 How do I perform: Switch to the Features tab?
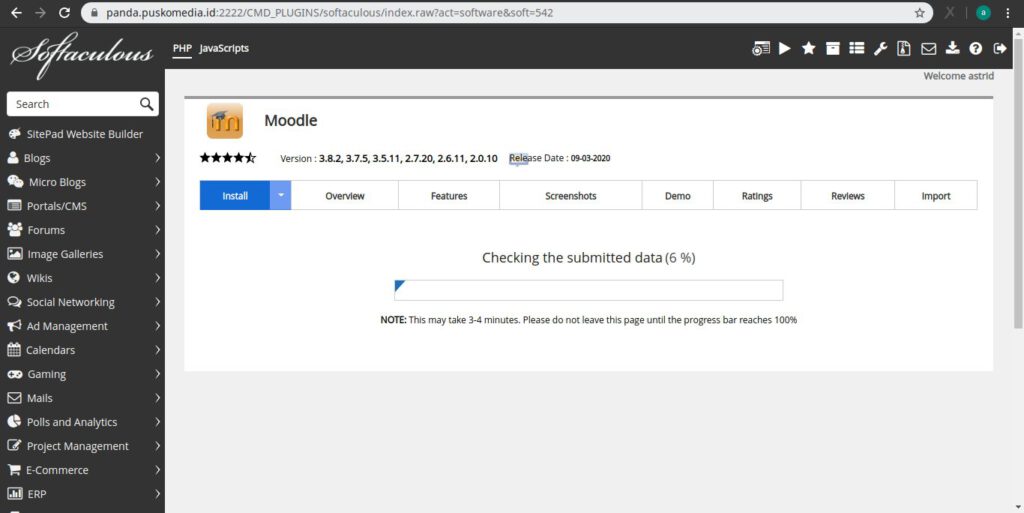(x=449, y=195)
